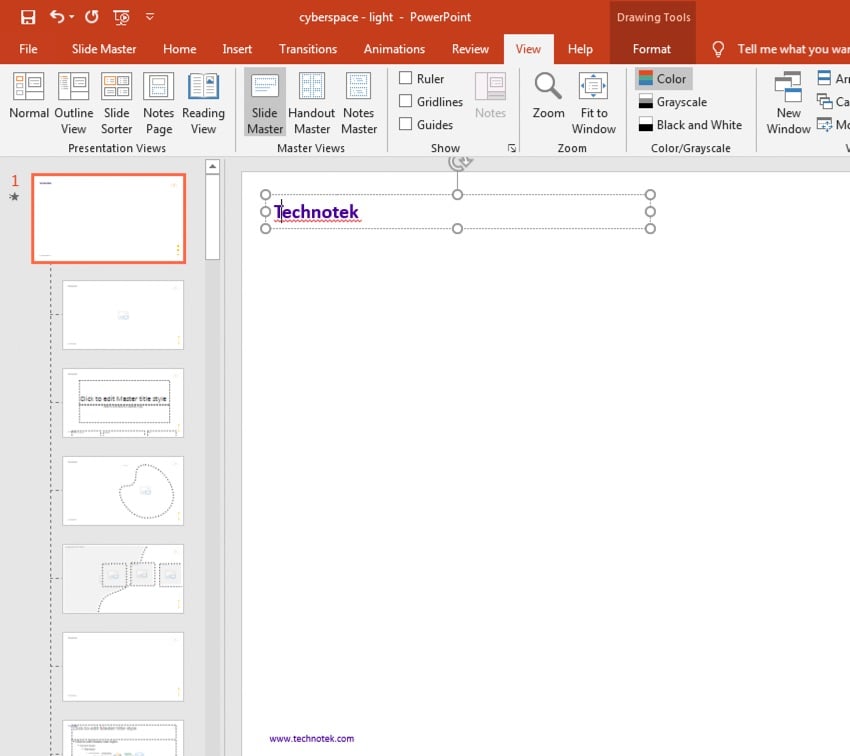Open the Animations ribbon tab
The image size is (850, 756).
[x=394, y=49]
